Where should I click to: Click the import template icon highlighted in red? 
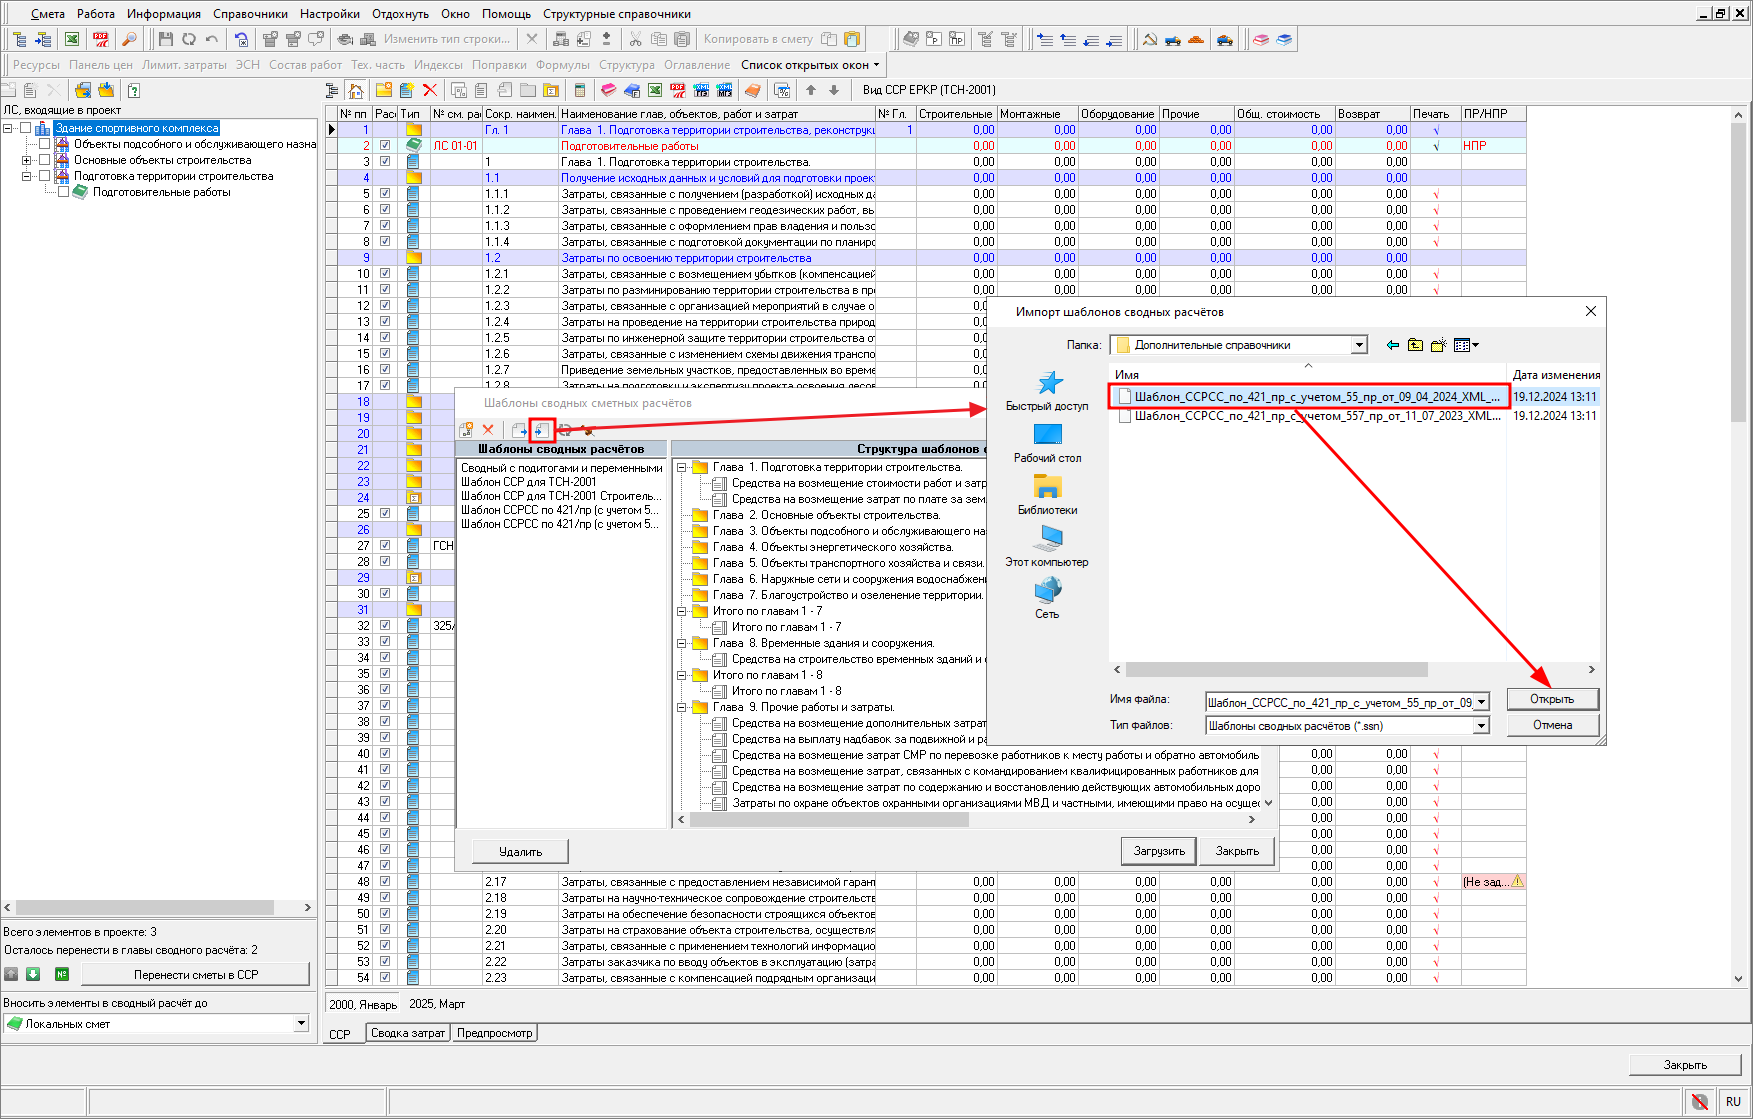[542, 430]
